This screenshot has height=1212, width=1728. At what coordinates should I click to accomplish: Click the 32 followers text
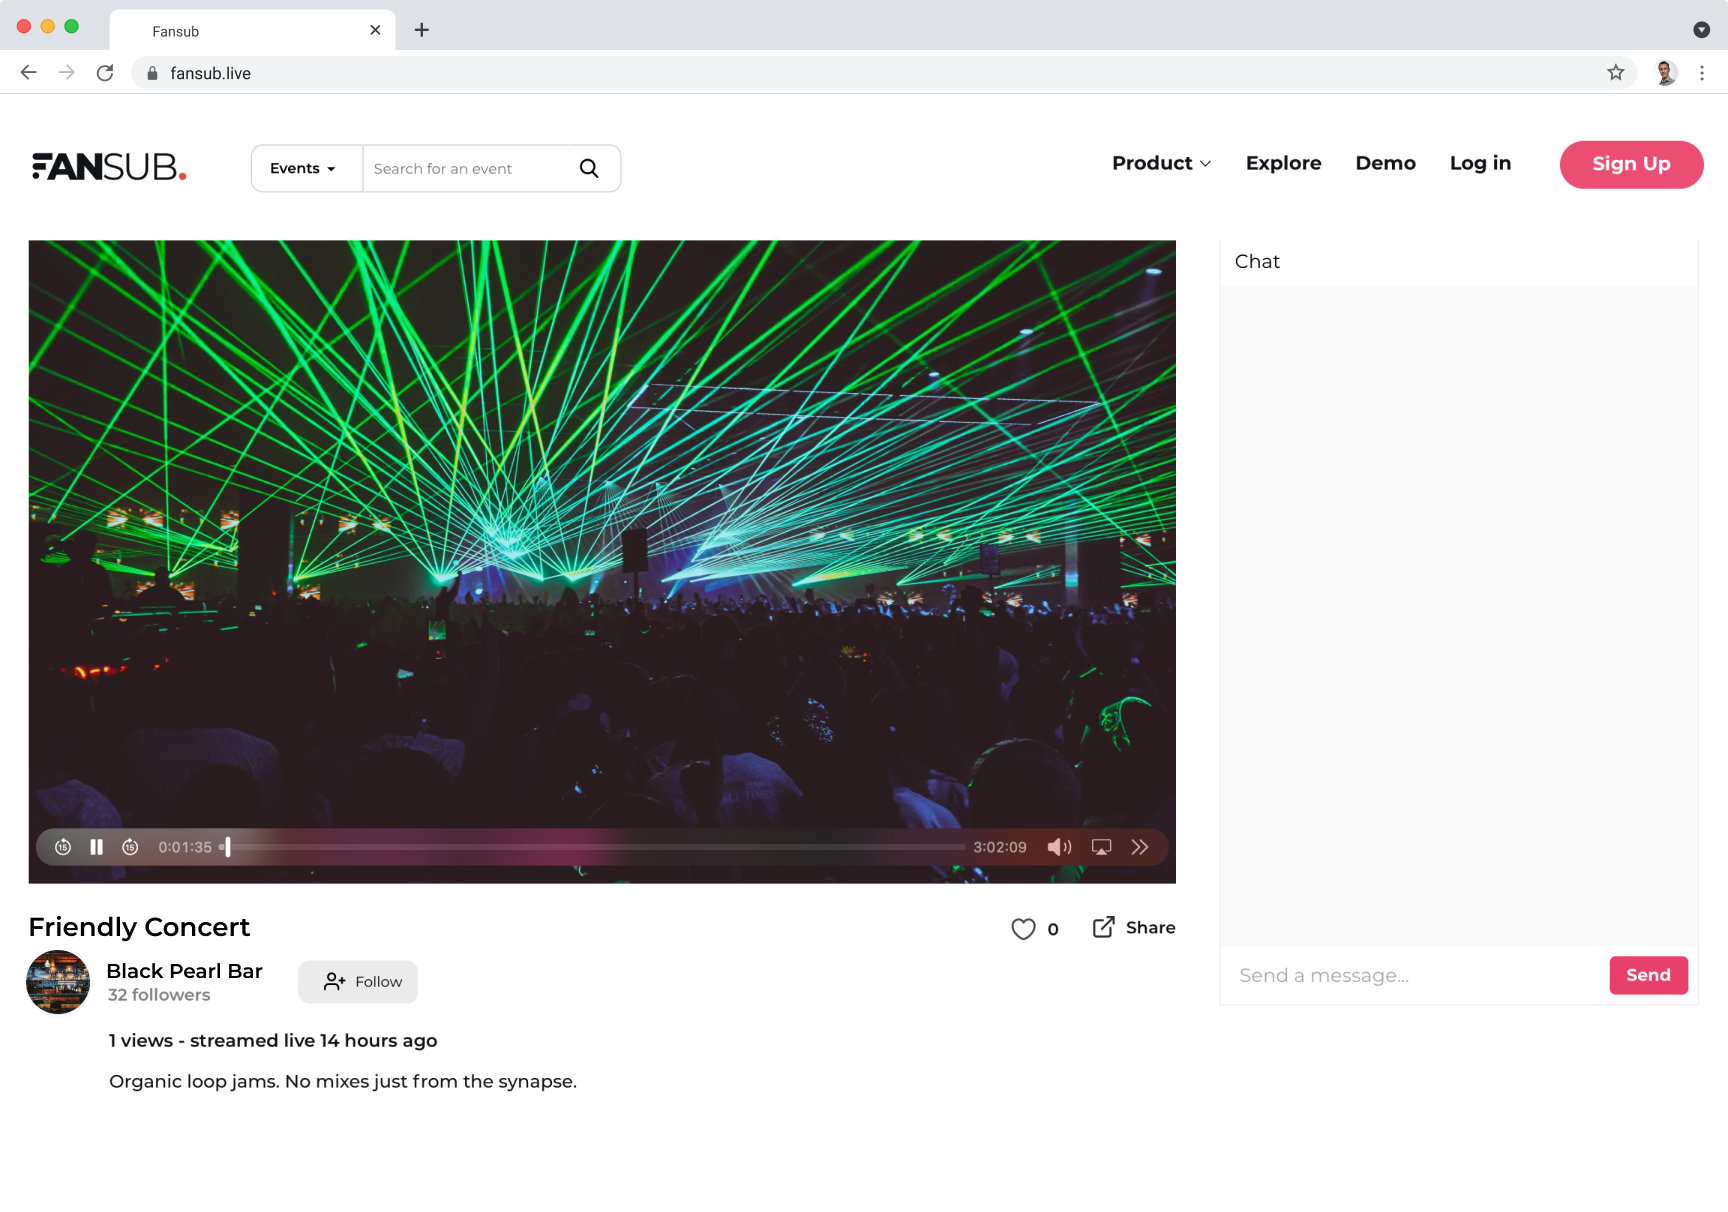coord(159,995)
